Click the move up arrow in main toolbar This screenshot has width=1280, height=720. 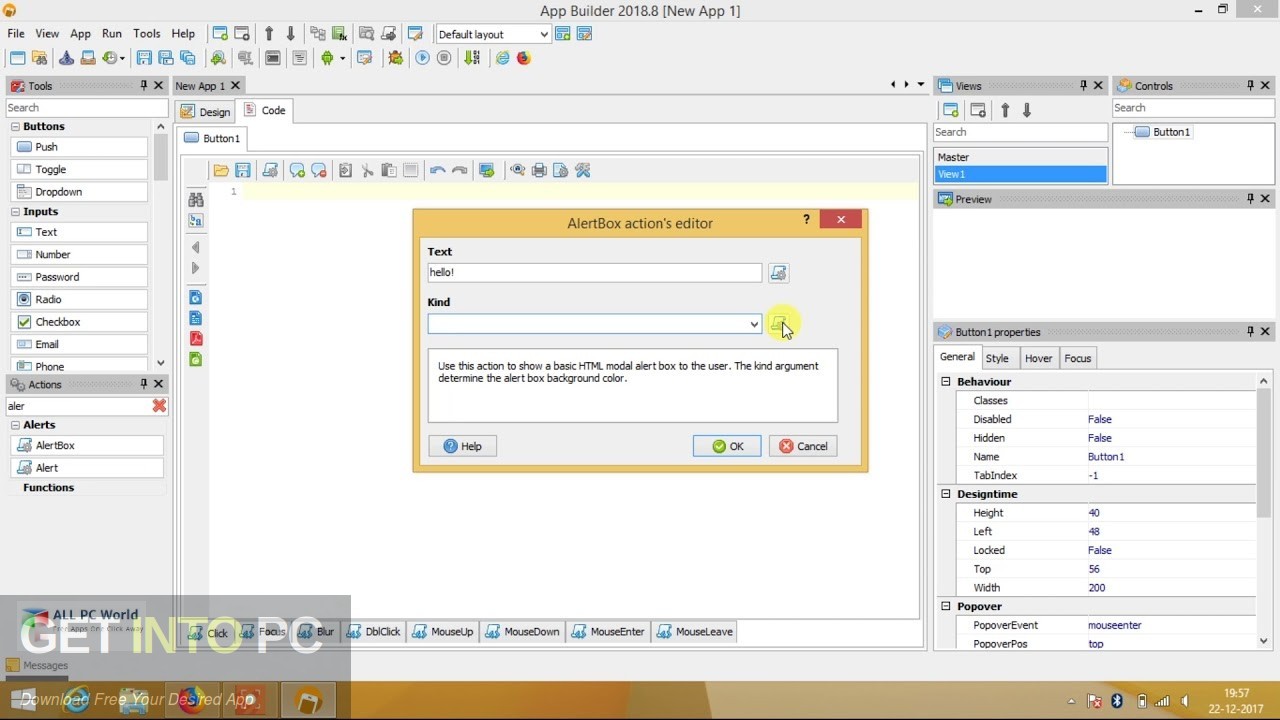click(269, 34)
